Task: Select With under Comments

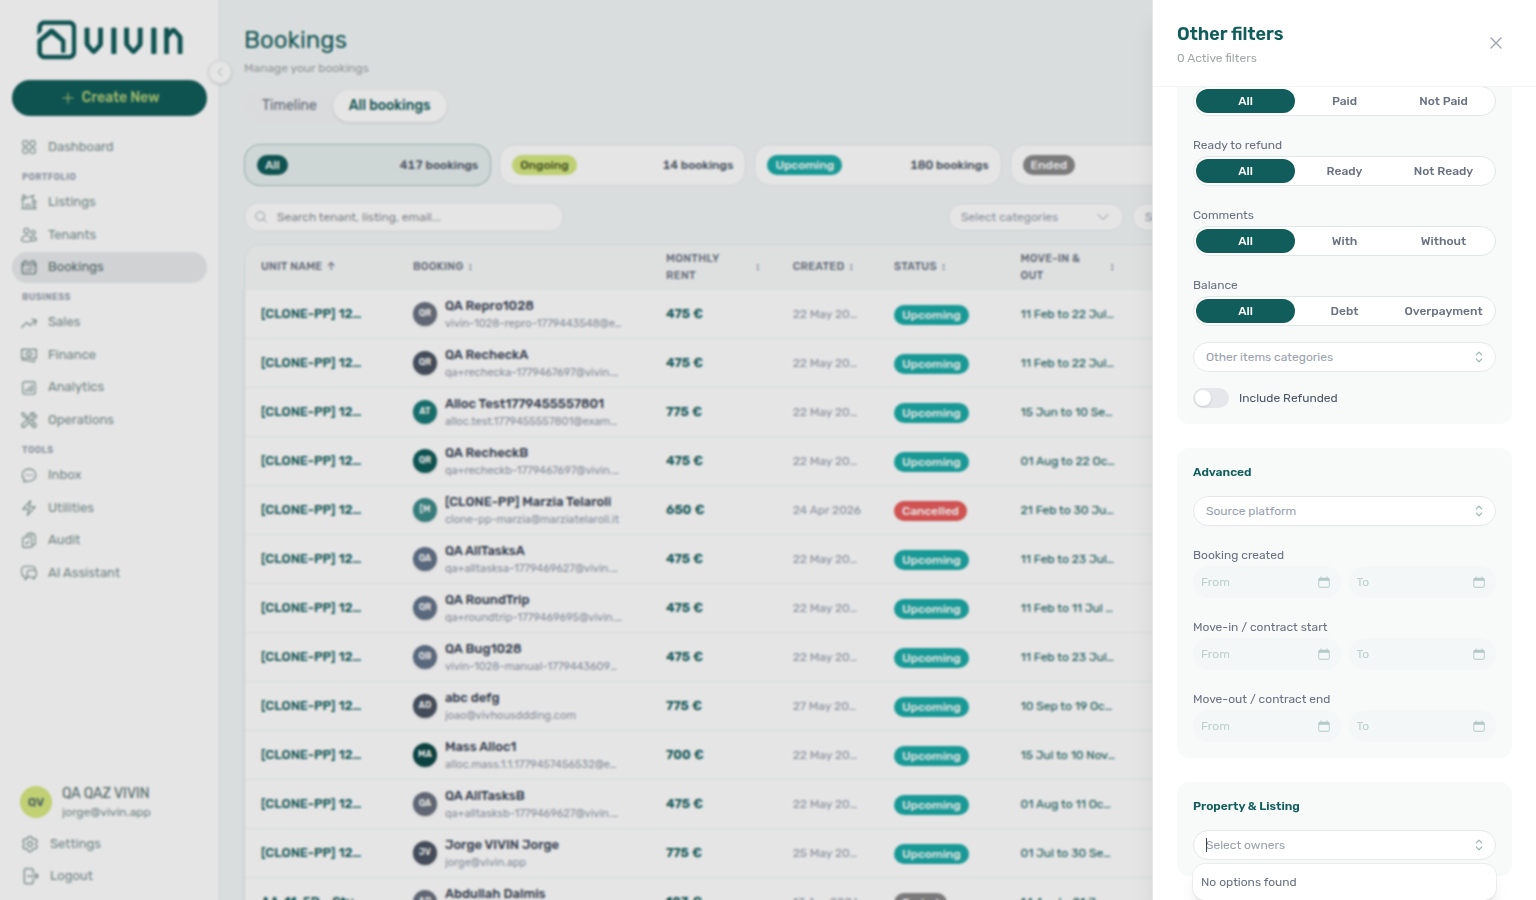Action: pyautogui.click(x=1344, y=241)
